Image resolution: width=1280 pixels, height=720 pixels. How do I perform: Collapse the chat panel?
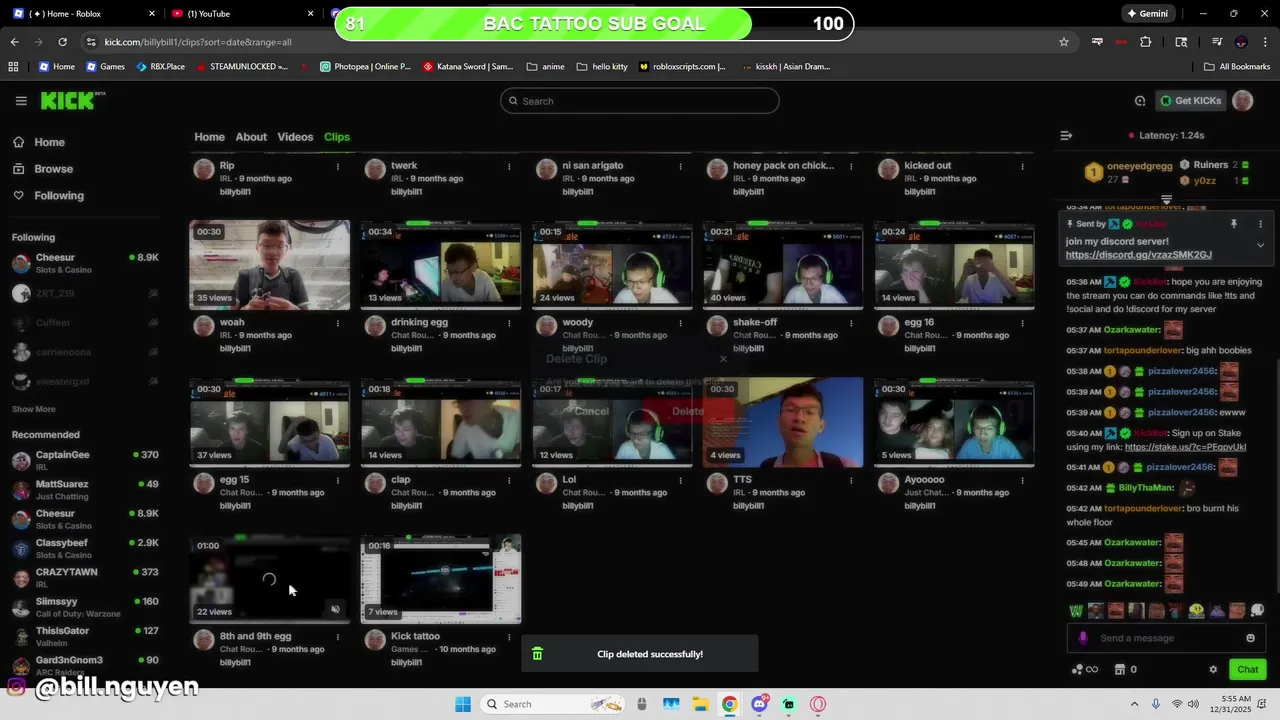tap(1066, 135)
